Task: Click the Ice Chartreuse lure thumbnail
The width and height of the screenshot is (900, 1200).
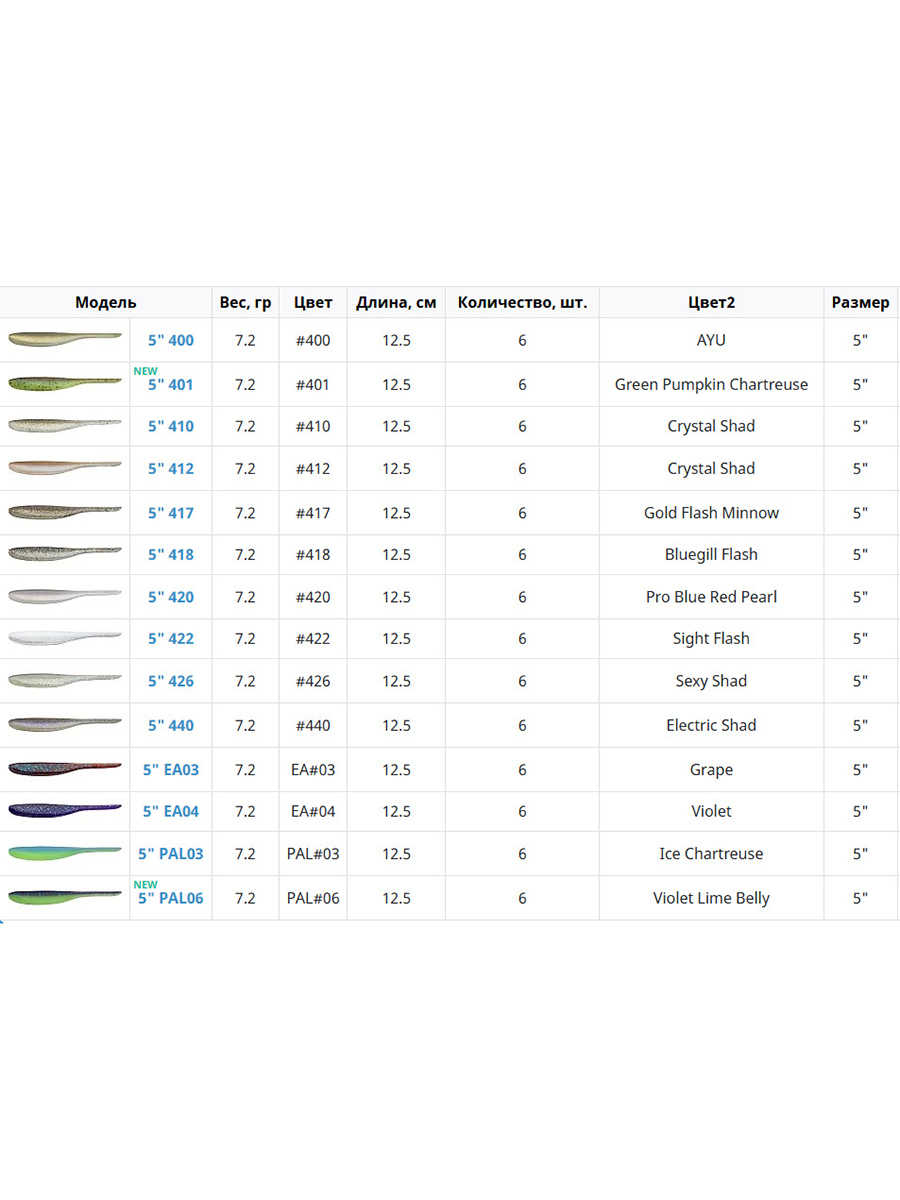Action: point(65,853)
